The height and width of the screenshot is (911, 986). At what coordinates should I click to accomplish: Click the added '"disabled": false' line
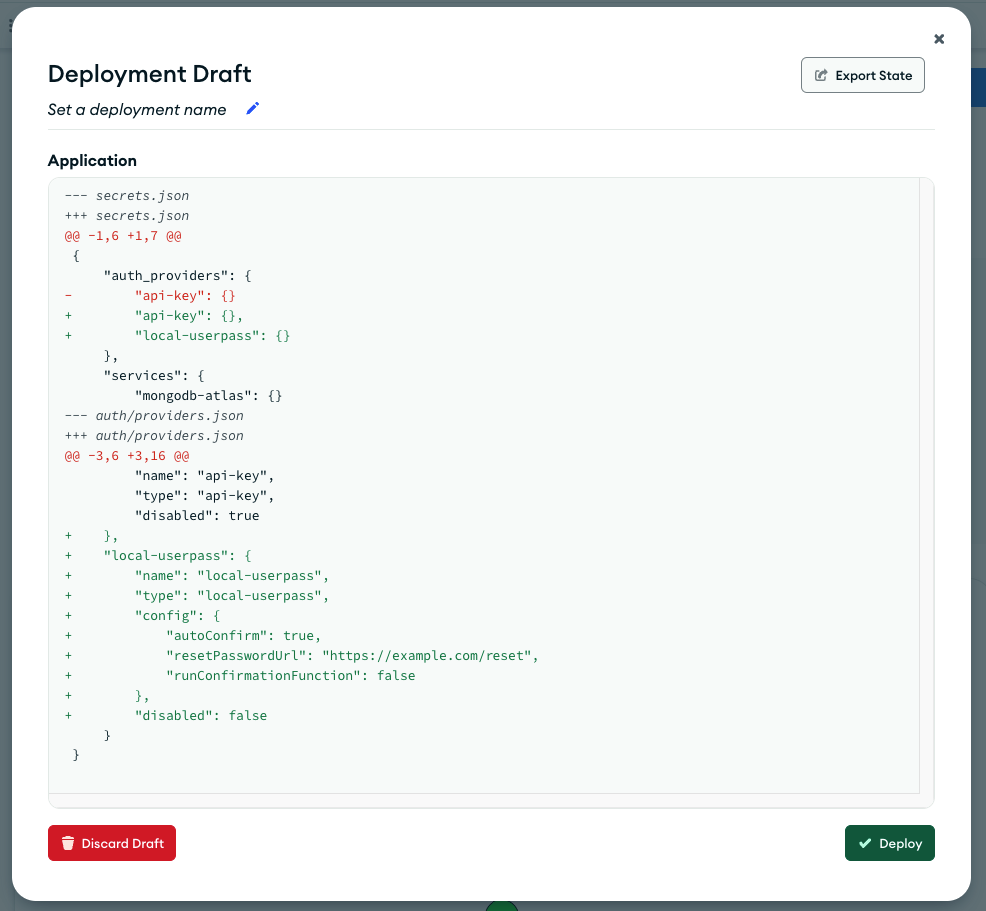pos(166,715)
